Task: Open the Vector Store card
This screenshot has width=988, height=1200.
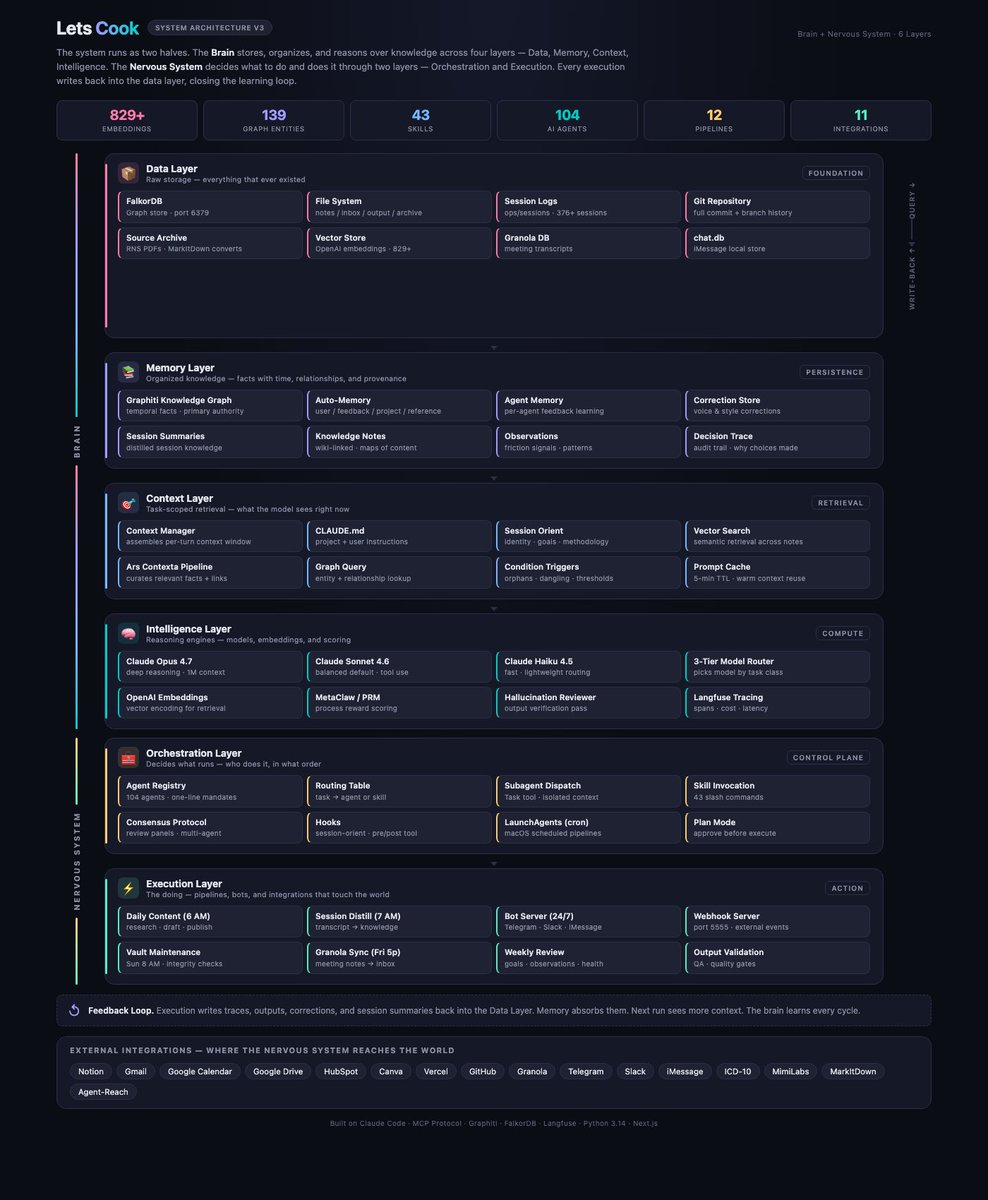Action: tap(398, 243)
